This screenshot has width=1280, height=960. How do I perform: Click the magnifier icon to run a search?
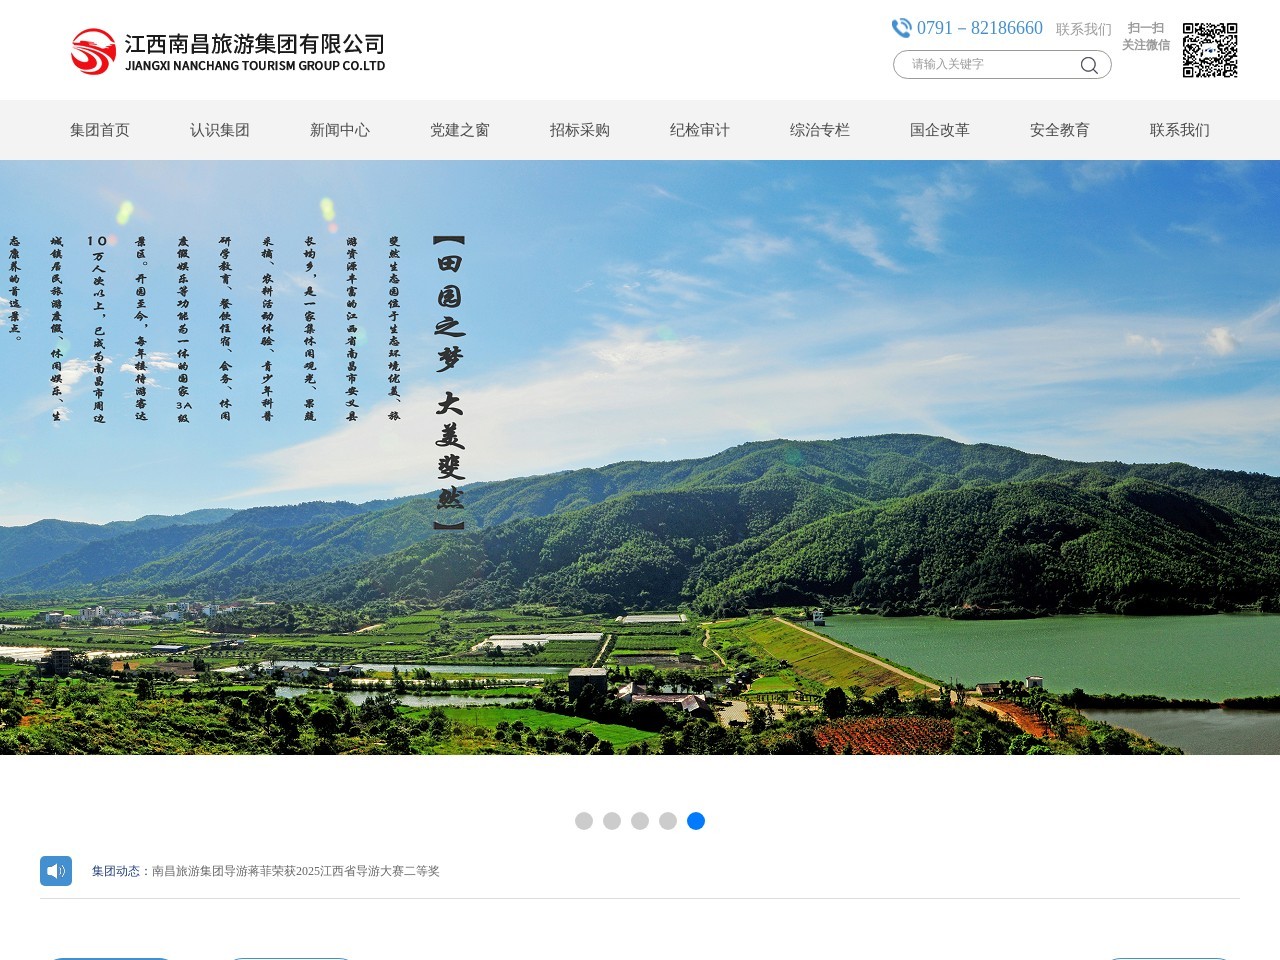1089,64
